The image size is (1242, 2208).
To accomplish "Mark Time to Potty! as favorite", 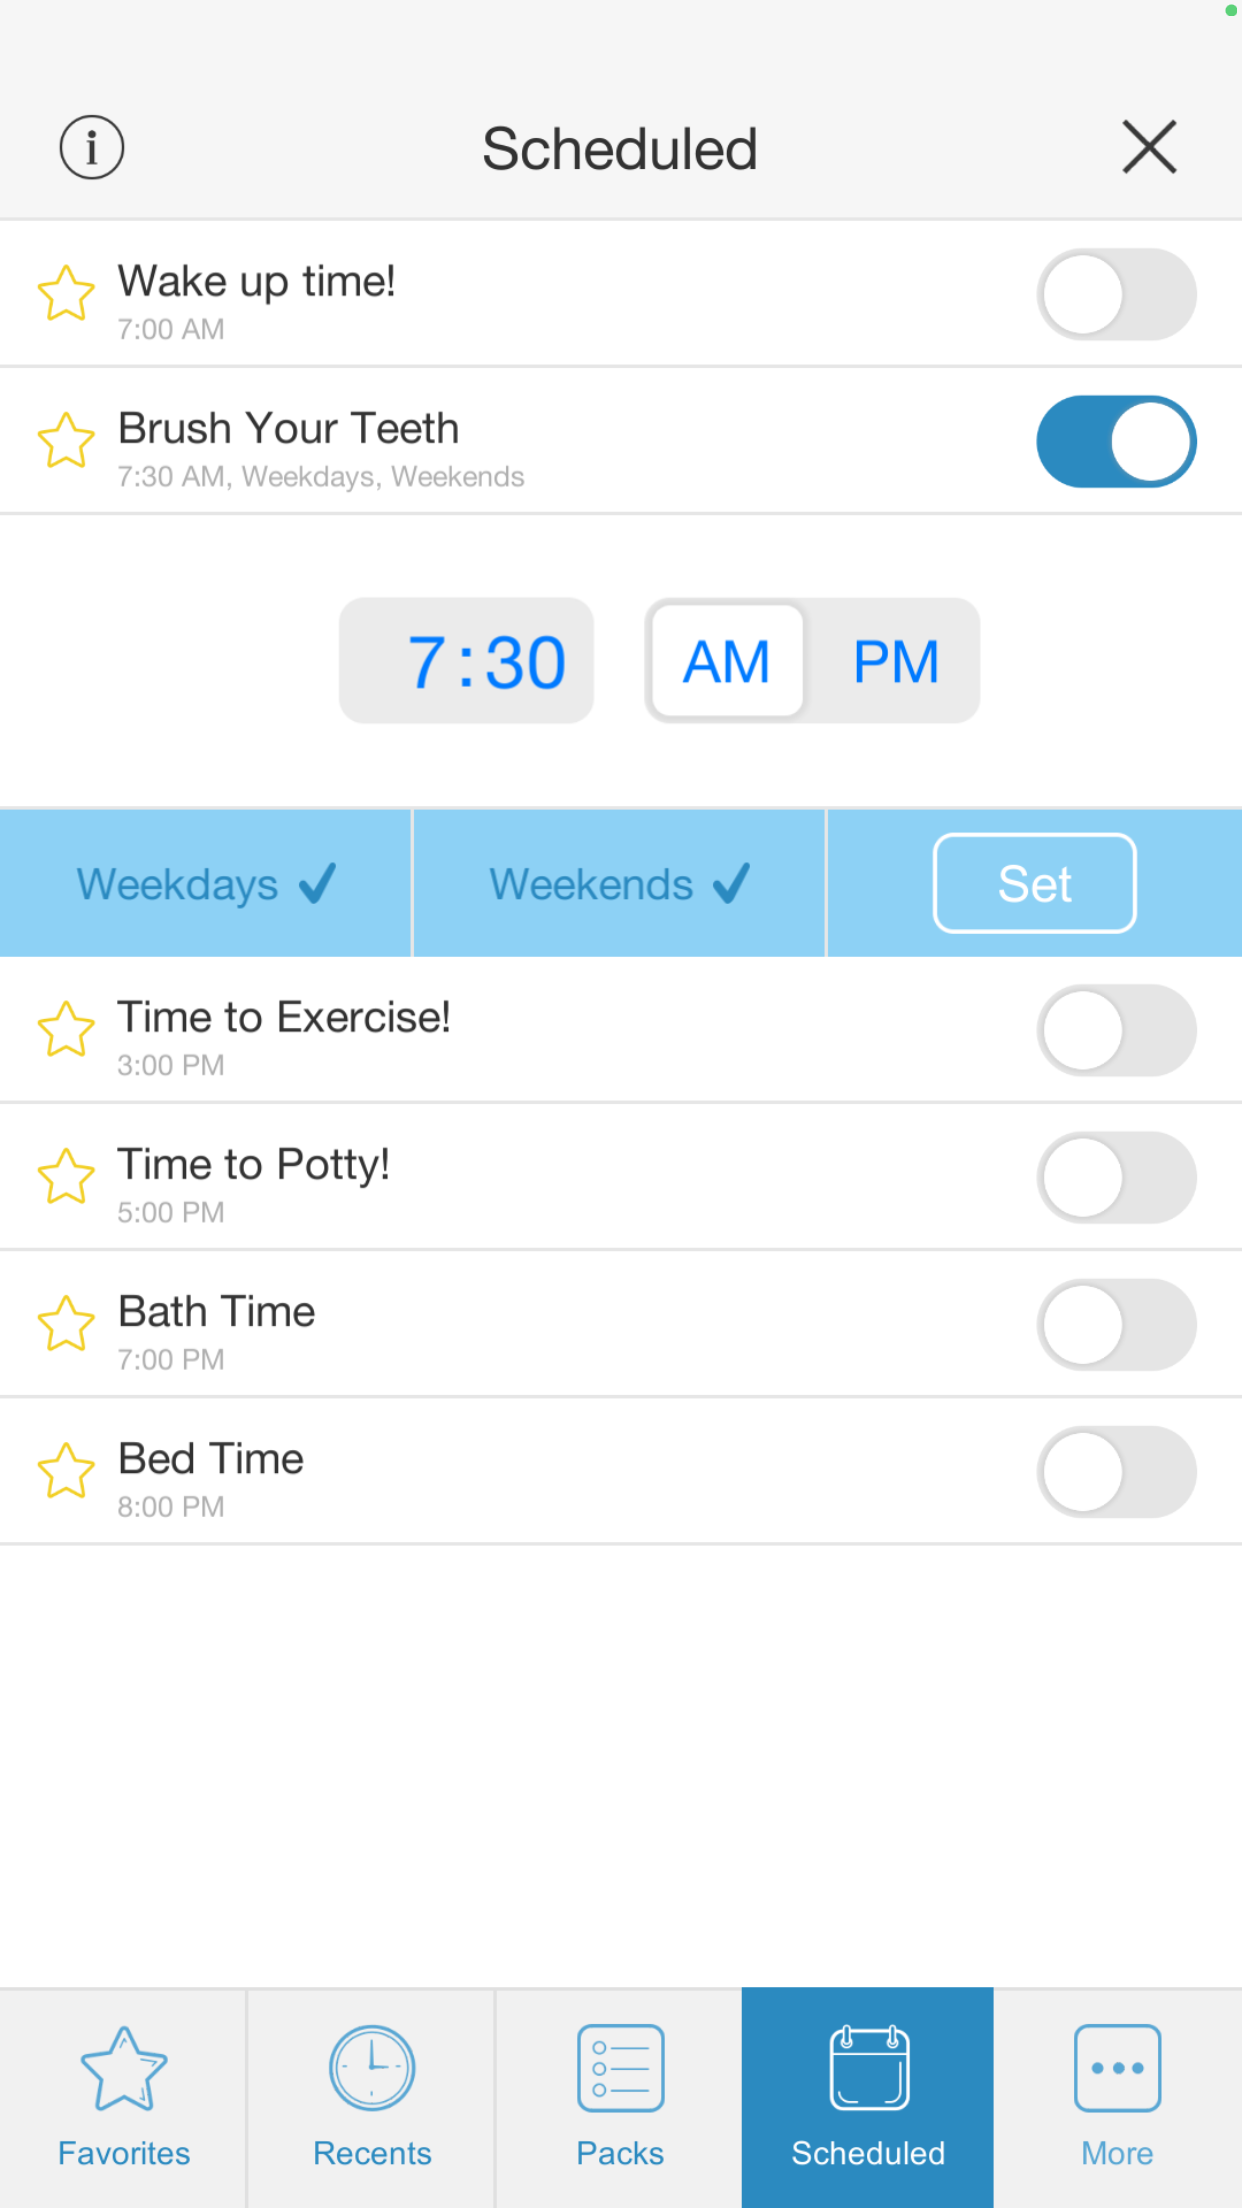I will [66, 1176].
